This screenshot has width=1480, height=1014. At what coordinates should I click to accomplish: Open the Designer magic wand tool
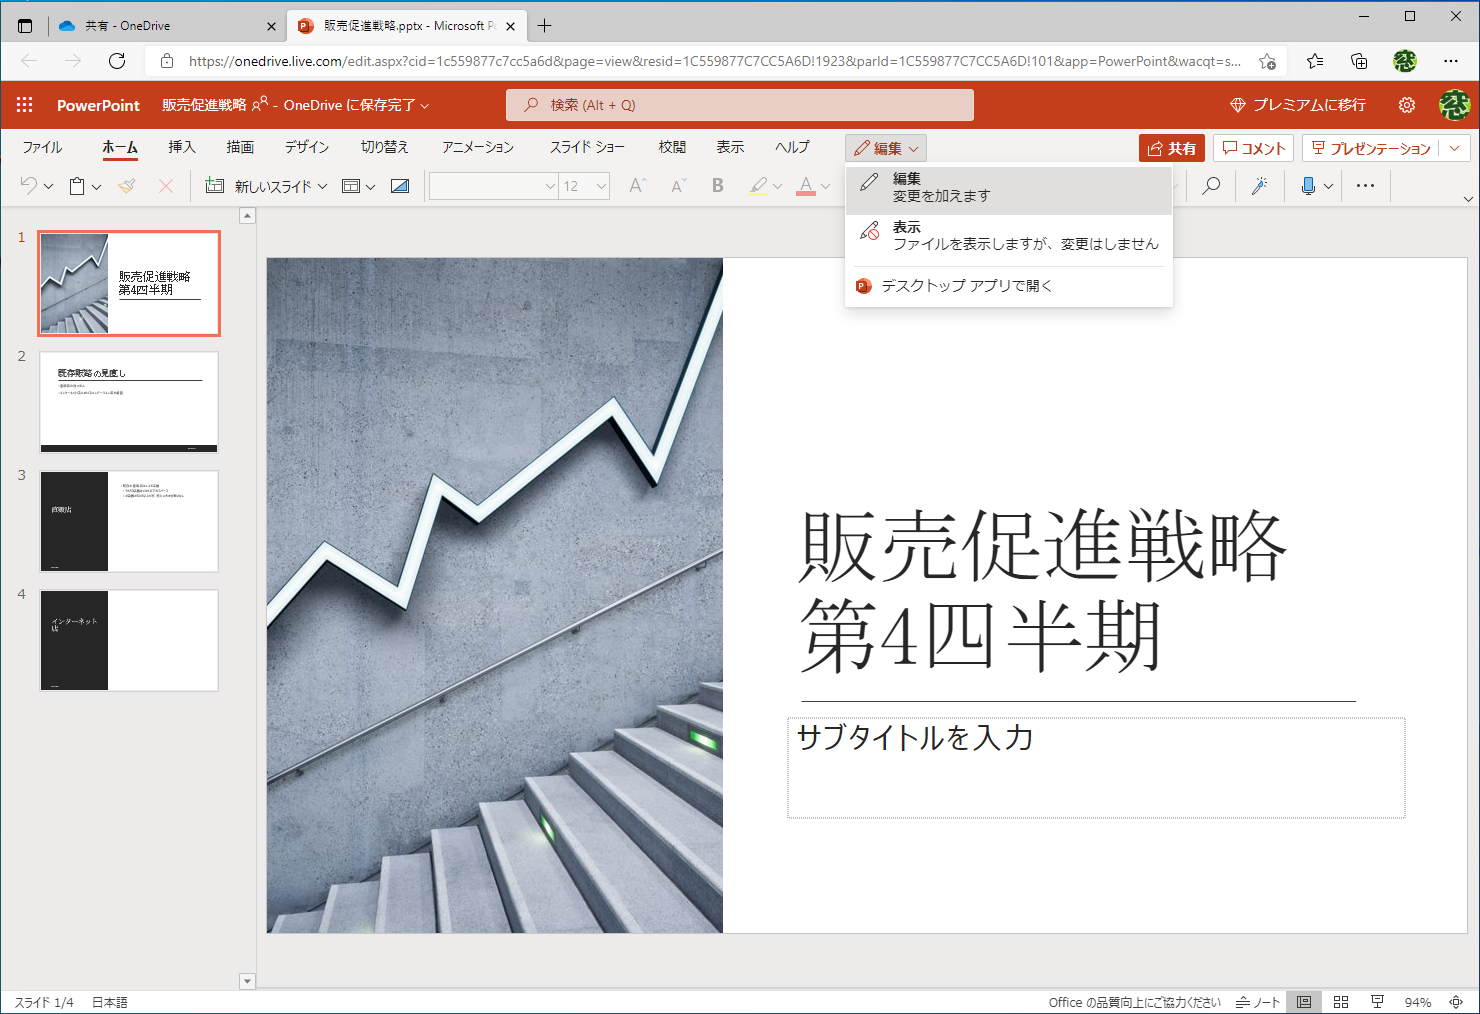point(1260,186)
